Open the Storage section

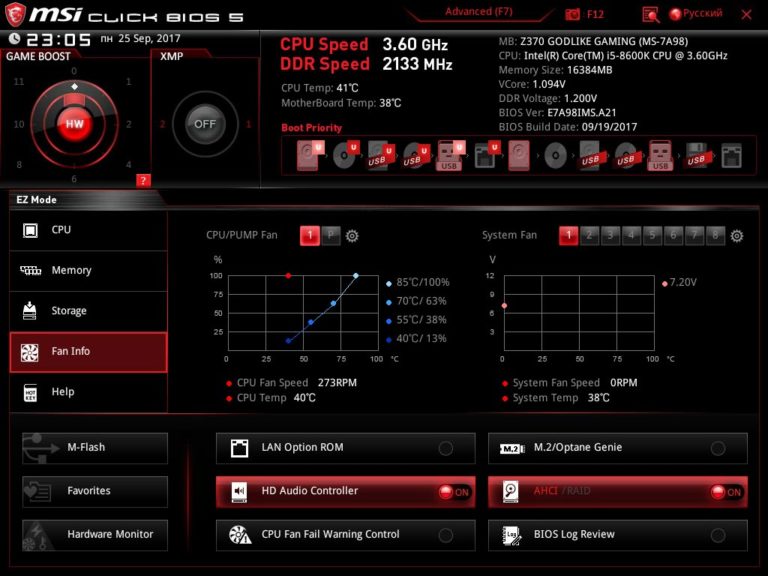(x=89, y=311)
